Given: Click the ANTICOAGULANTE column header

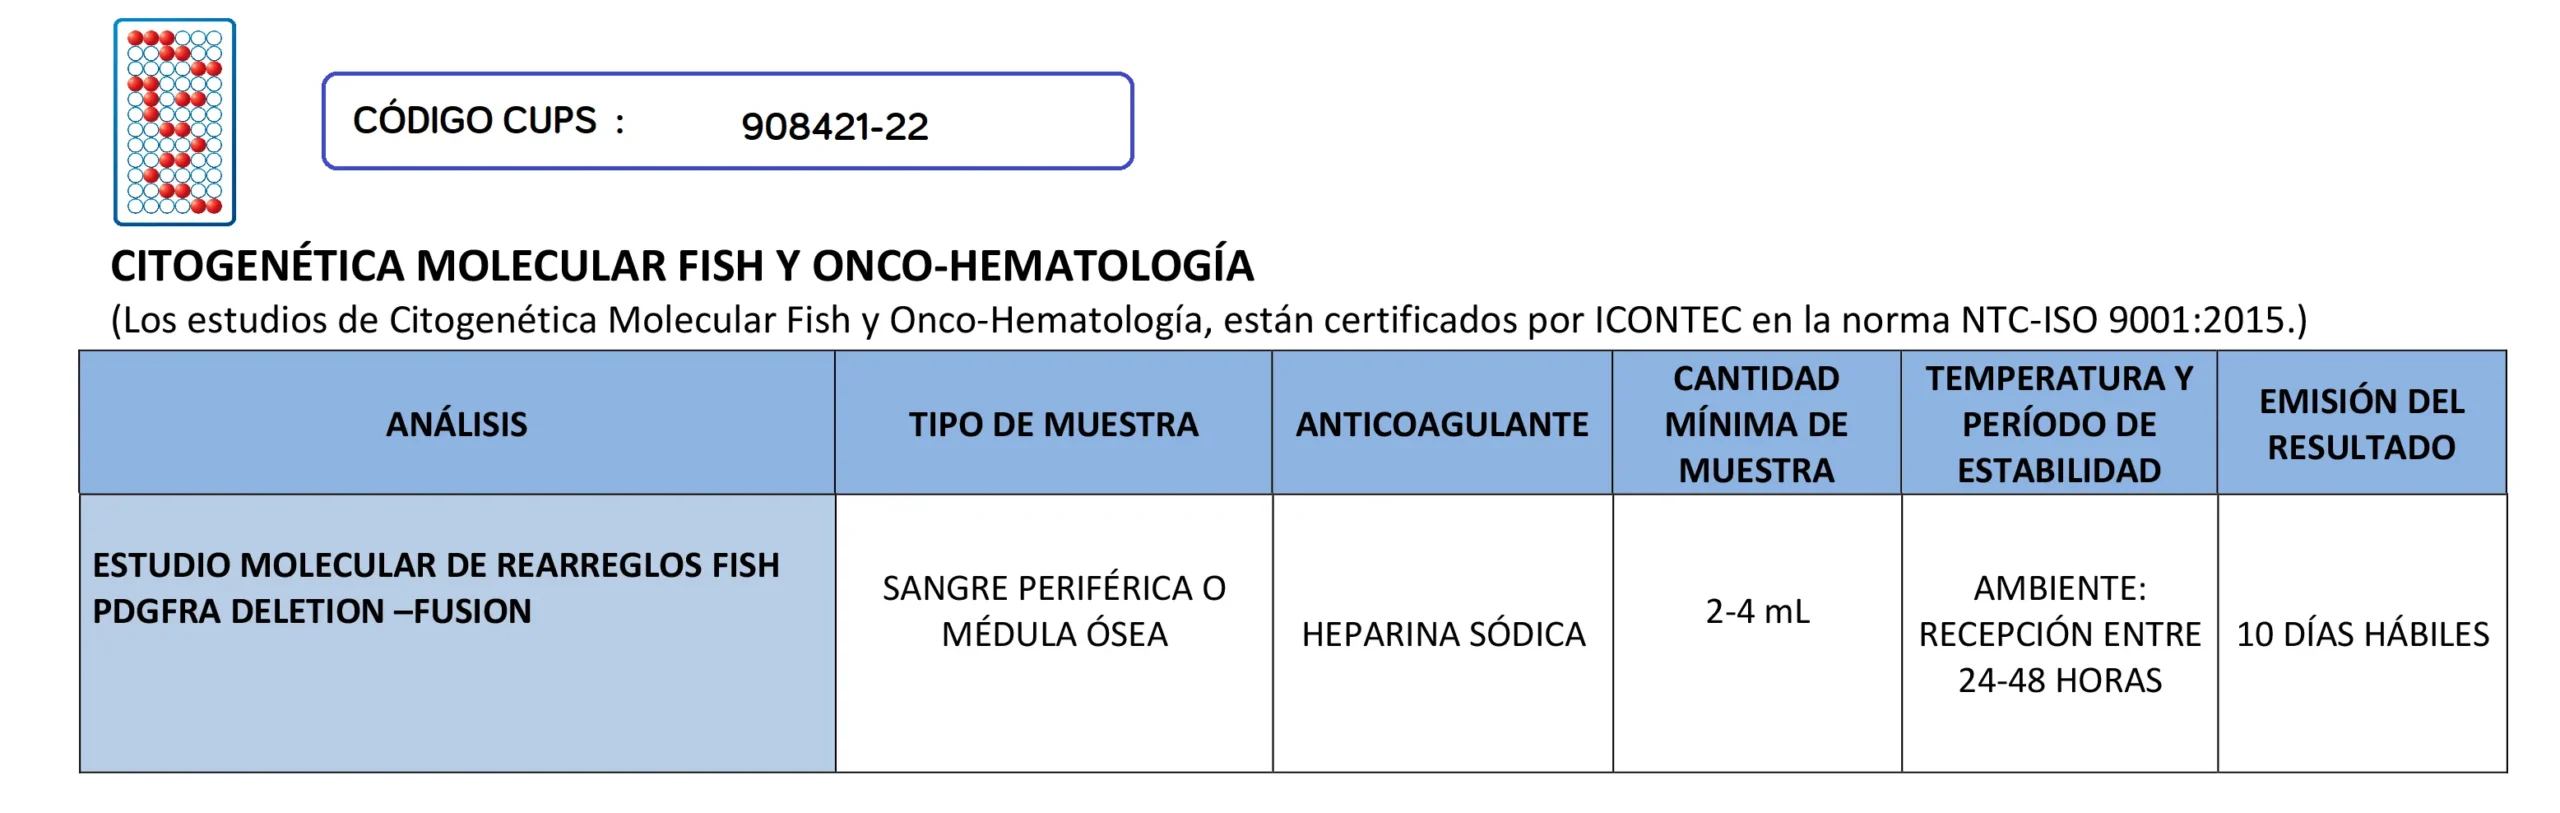Looking at the screenshot, I should pyautogui.click(x=1442, y=424).
